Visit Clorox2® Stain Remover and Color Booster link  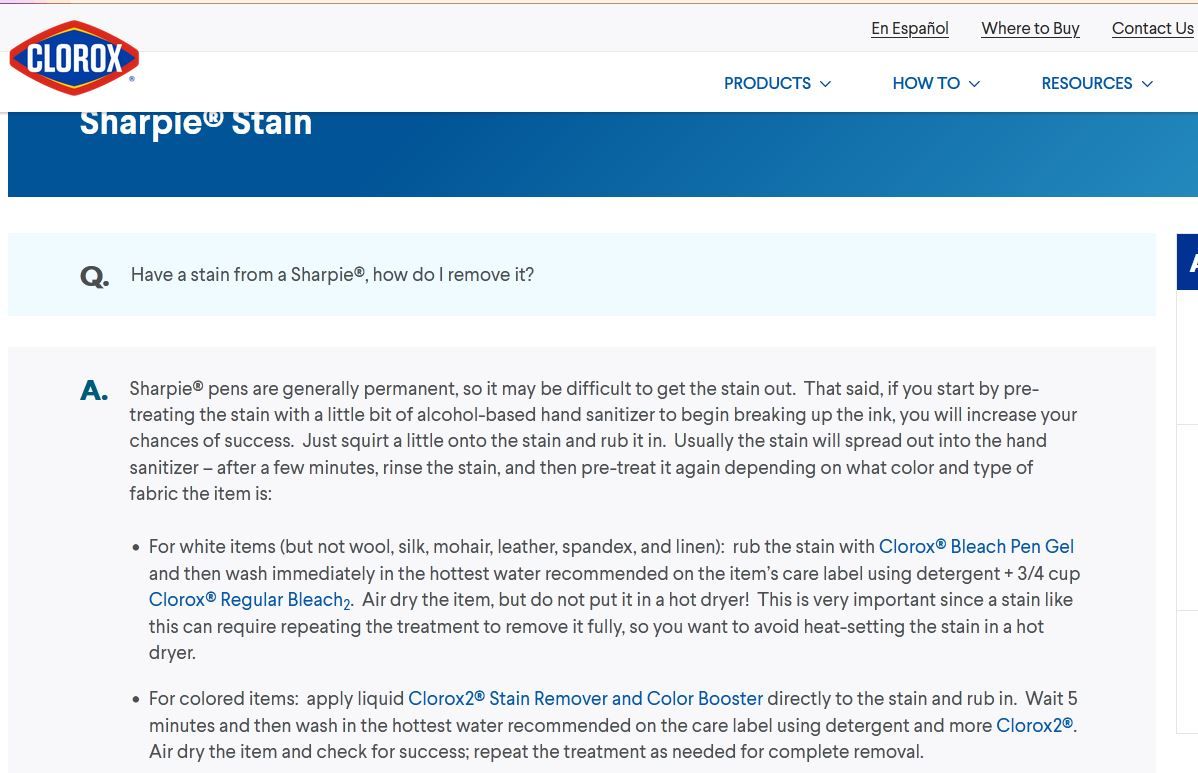[585, 698]
